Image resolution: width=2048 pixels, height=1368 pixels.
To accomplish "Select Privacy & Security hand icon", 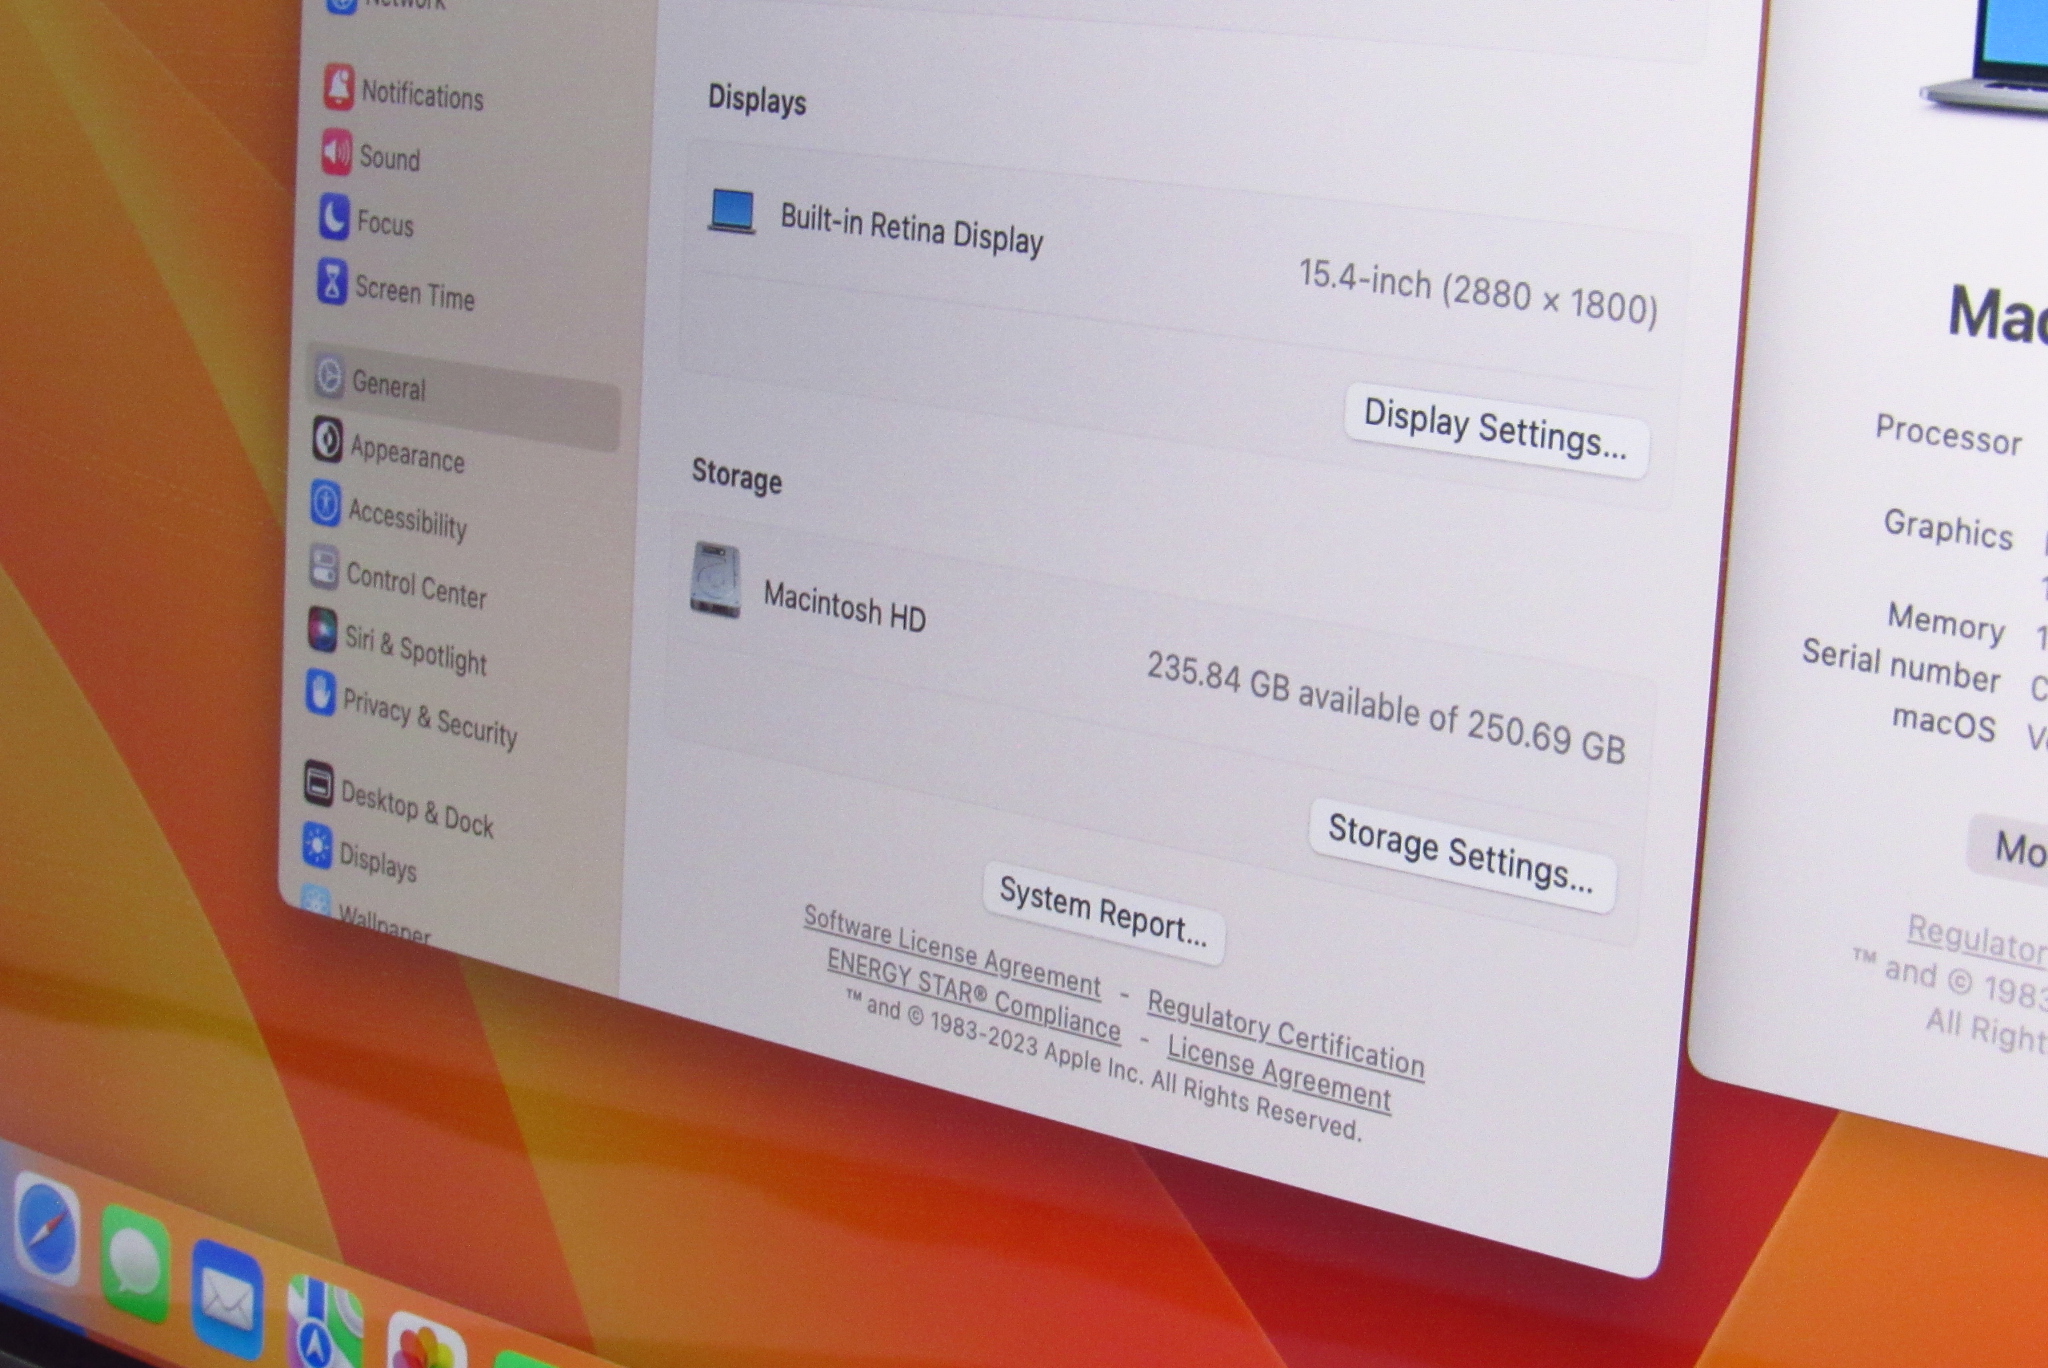I will point(320,693).
